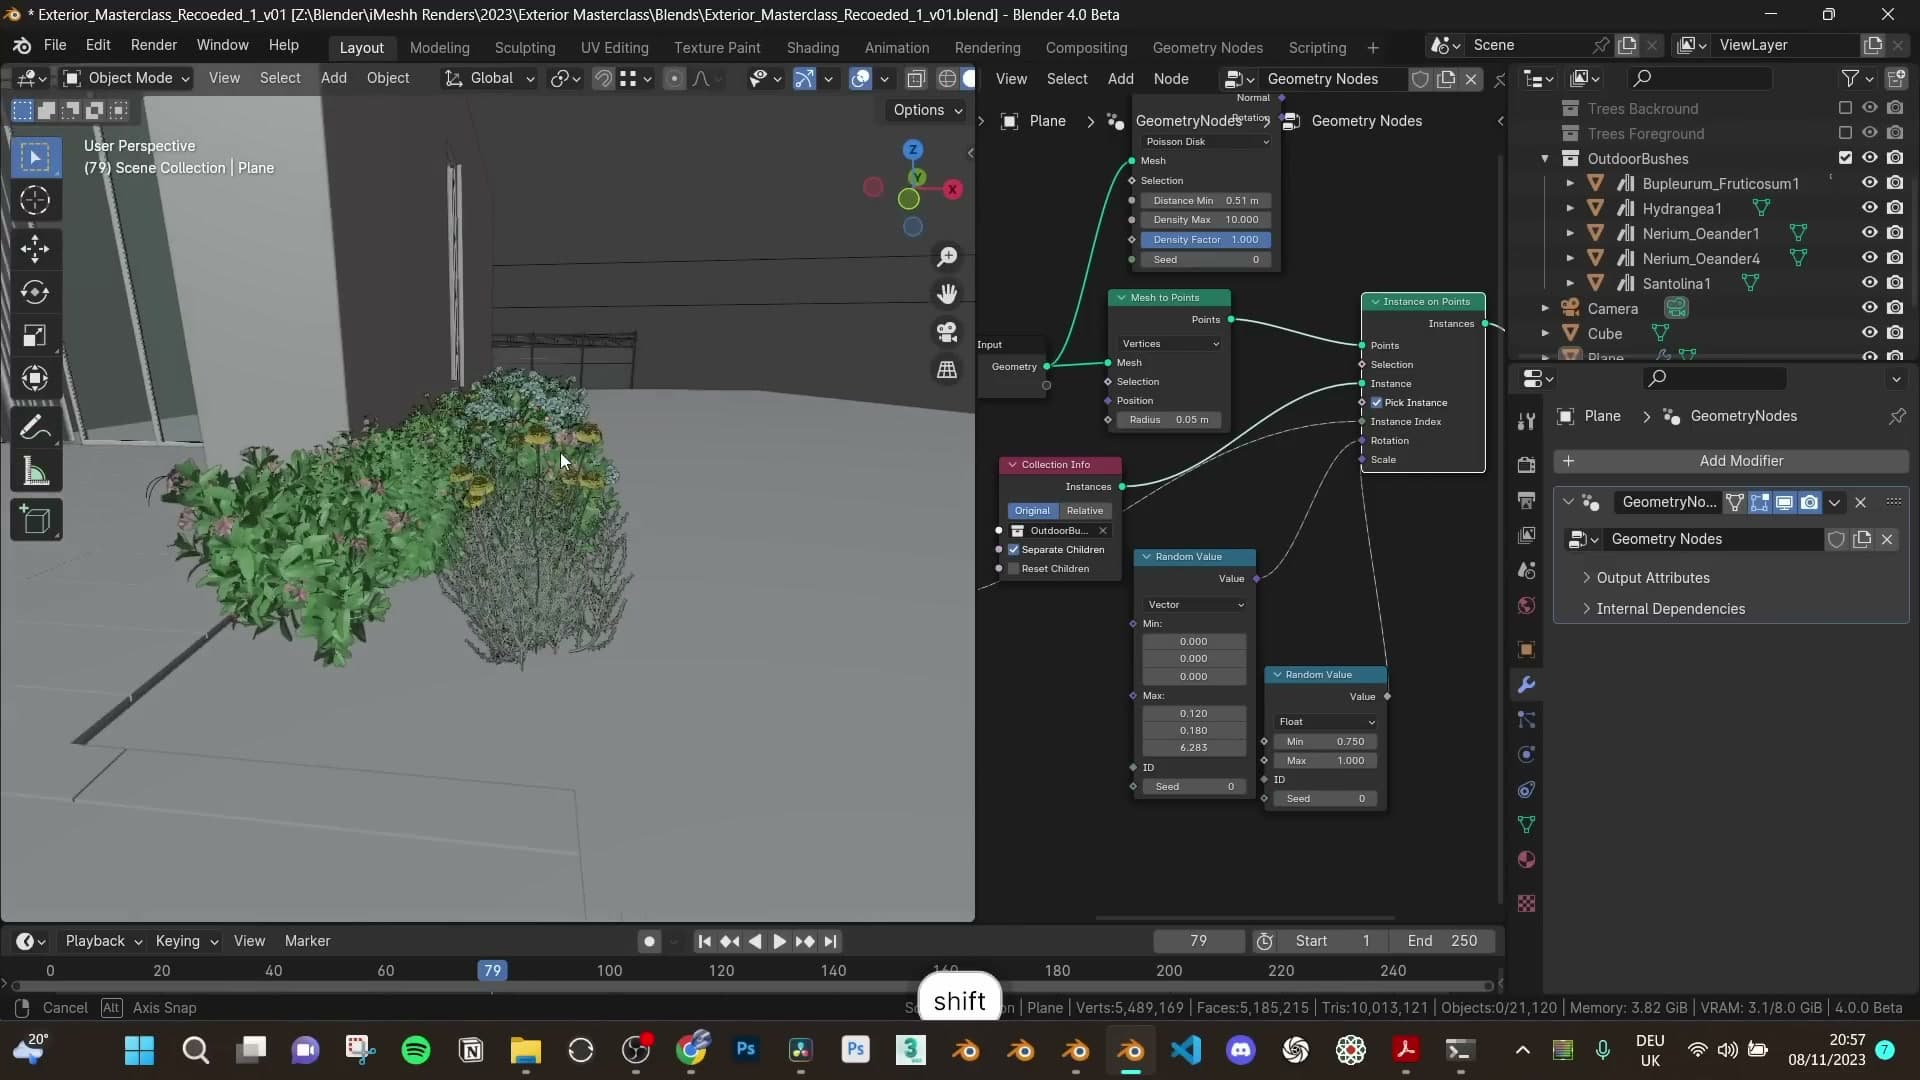
Task: Hide the Camera in viewport
Action: click(1869, 308)
